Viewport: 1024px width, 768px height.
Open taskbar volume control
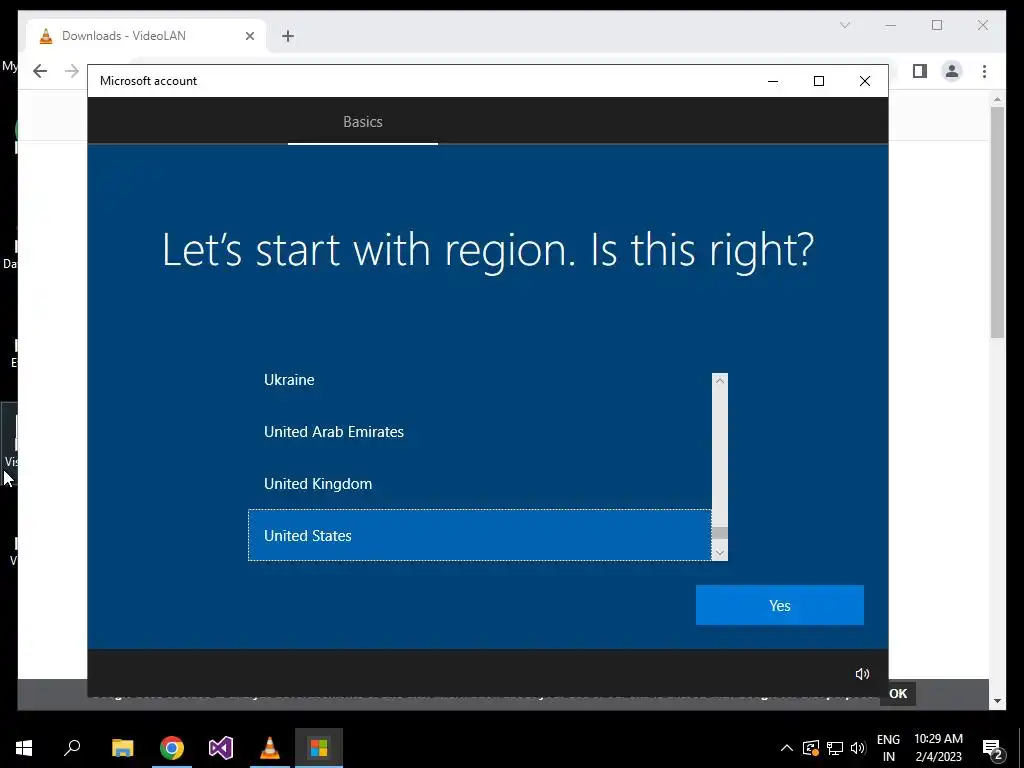point(858,748)
